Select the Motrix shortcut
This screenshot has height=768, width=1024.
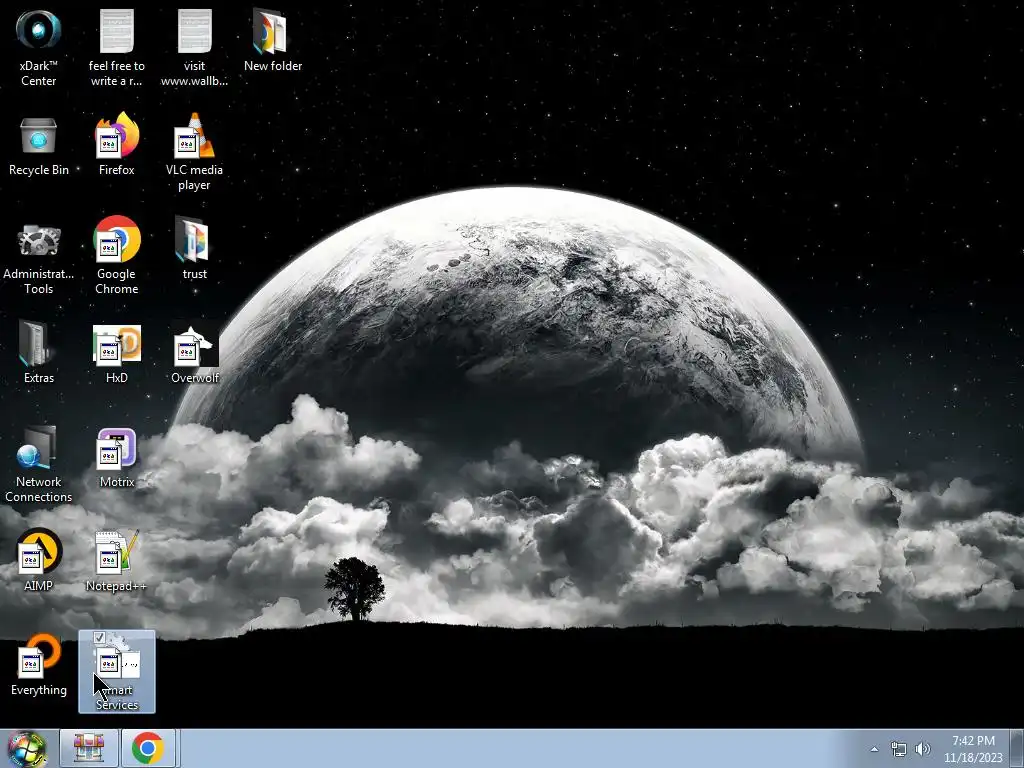[116, 458]
